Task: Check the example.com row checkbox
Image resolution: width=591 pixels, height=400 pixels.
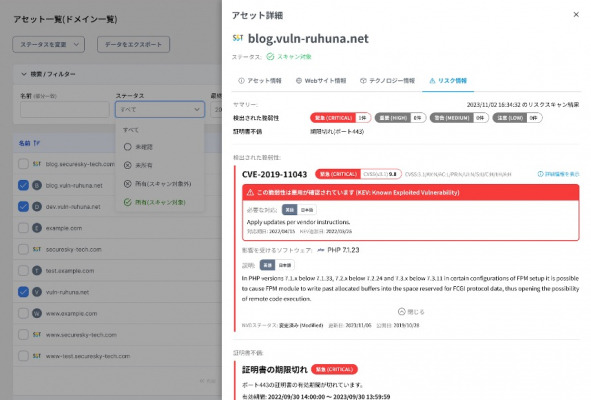Action: (23, 228)
